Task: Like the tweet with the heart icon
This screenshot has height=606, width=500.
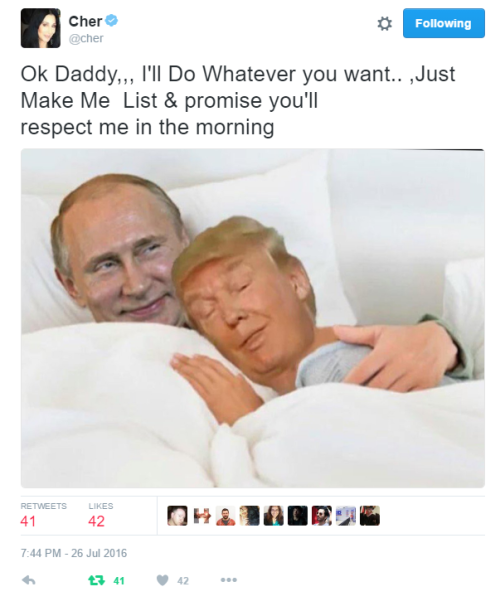Action: (163, 580)
